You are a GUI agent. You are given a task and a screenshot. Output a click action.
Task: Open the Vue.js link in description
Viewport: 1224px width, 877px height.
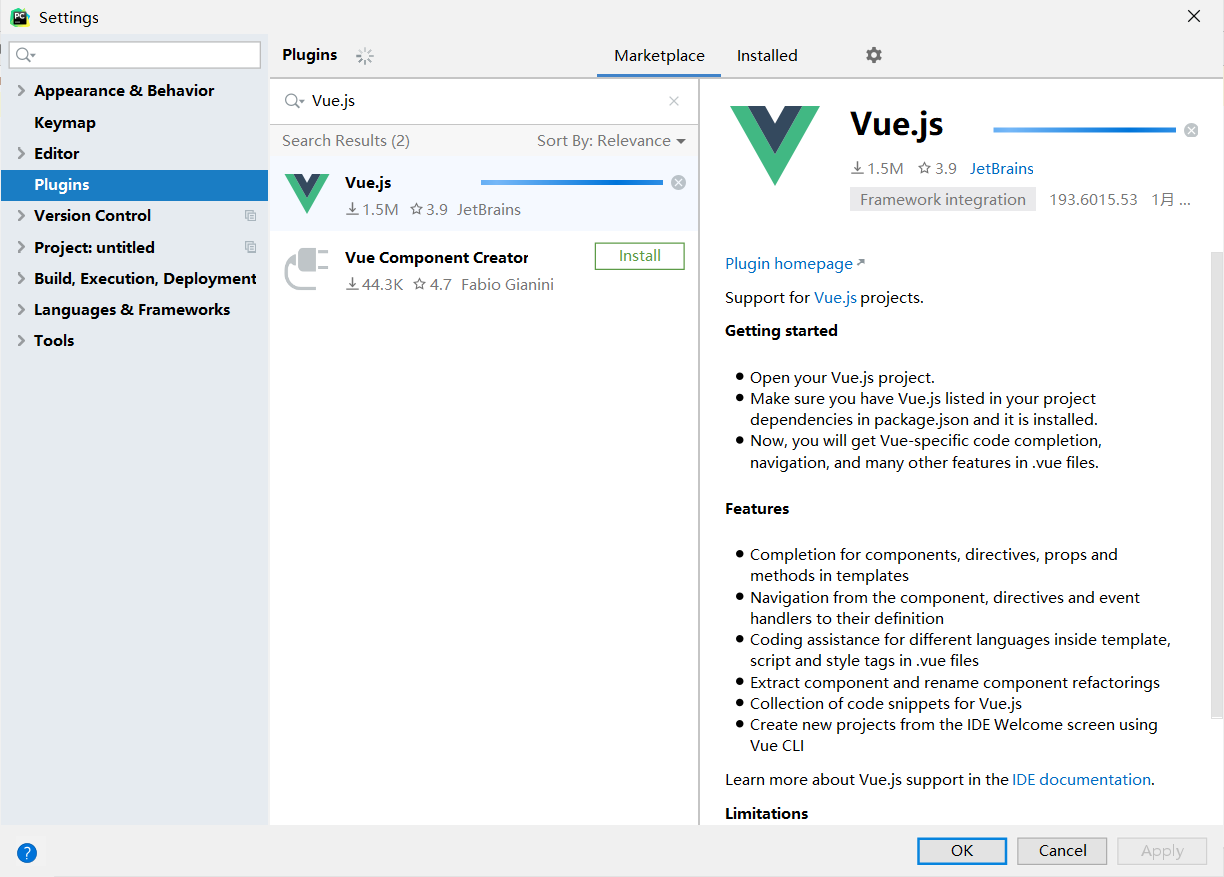835,297
